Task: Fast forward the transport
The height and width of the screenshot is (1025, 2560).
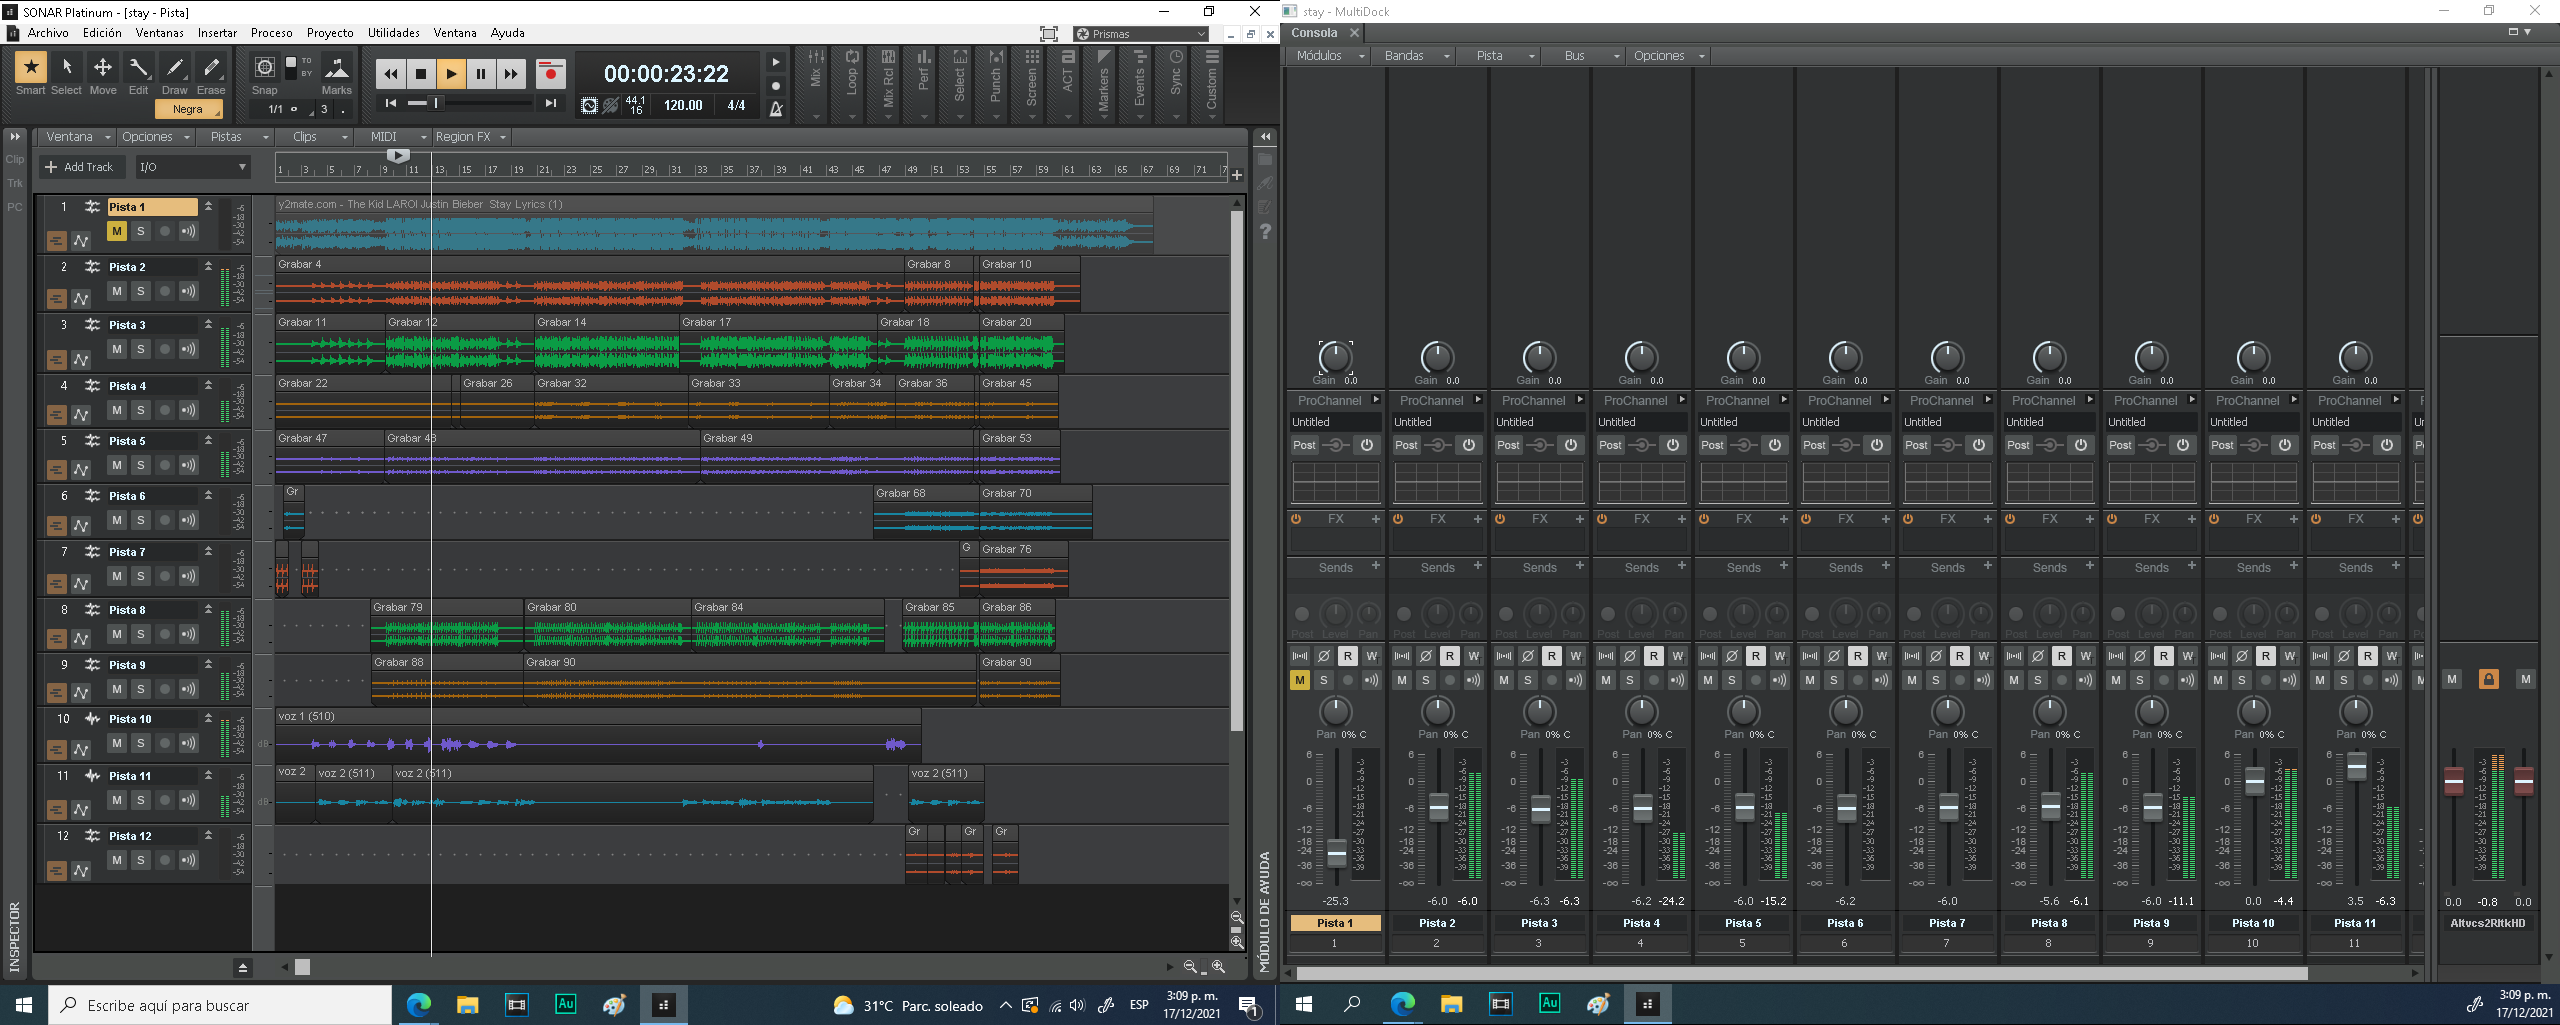Action: click(x=511, y=73)
